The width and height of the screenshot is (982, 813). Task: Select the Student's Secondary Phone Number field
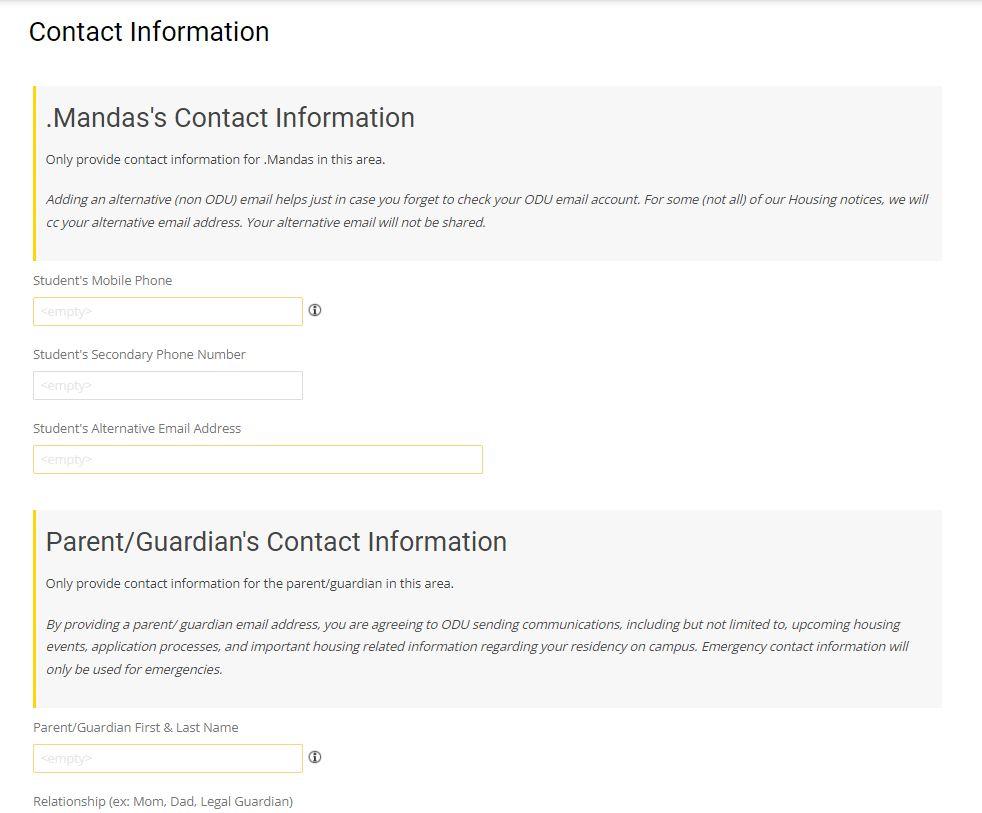click(x=167, y=385)
